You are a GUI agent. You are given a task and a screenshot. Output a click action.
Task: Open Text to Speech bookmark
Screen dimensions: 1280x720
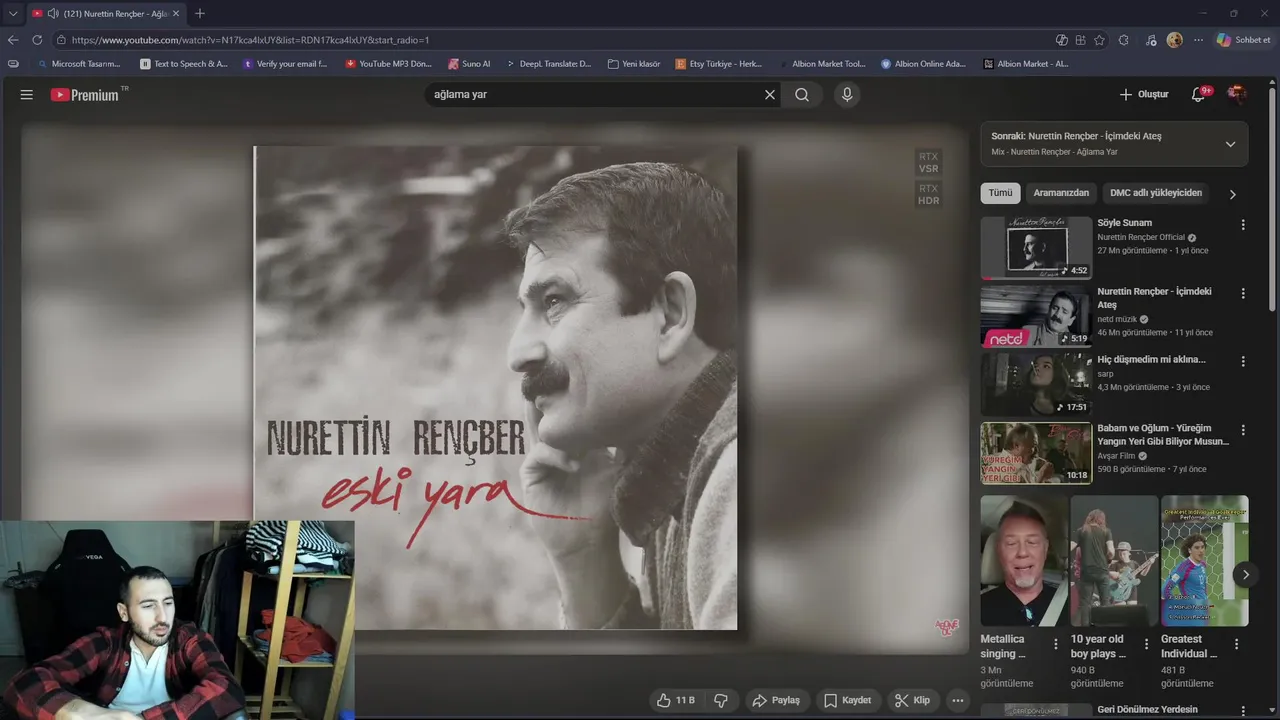(x=184, y=64)
